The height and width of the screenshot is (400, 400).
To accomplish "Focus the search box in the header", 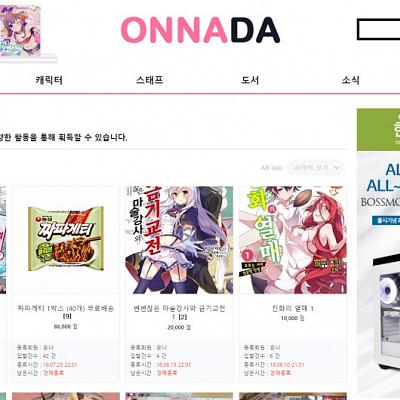I will pos(378,29).
